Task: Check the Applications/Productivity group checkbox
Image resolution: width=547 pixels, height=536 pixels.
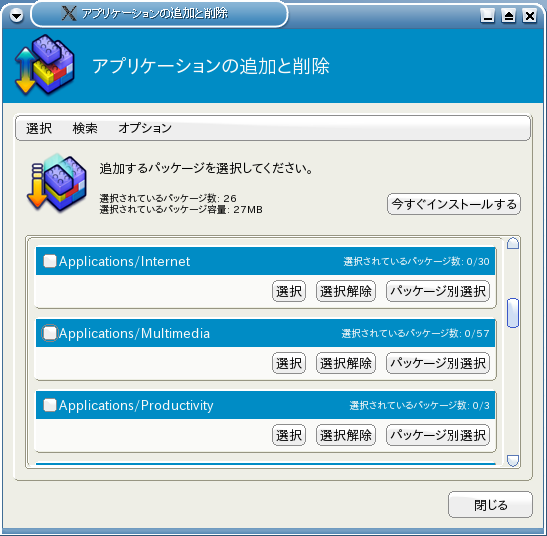Action: (50, 405)
